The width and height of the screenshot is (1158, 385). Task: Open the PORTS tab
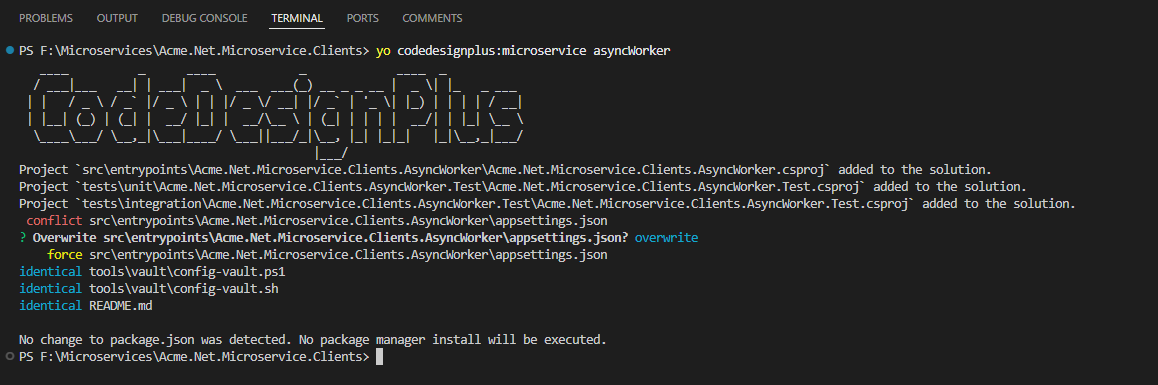tap(363, 18)
